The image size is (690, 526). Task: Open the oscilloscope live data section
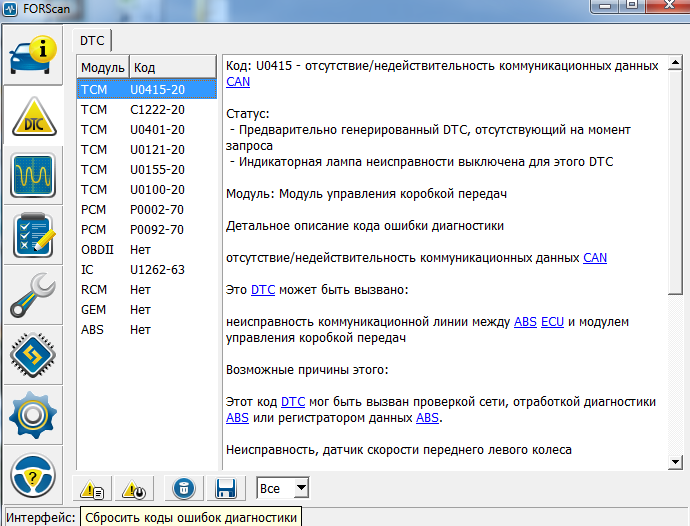pos(33,176)
